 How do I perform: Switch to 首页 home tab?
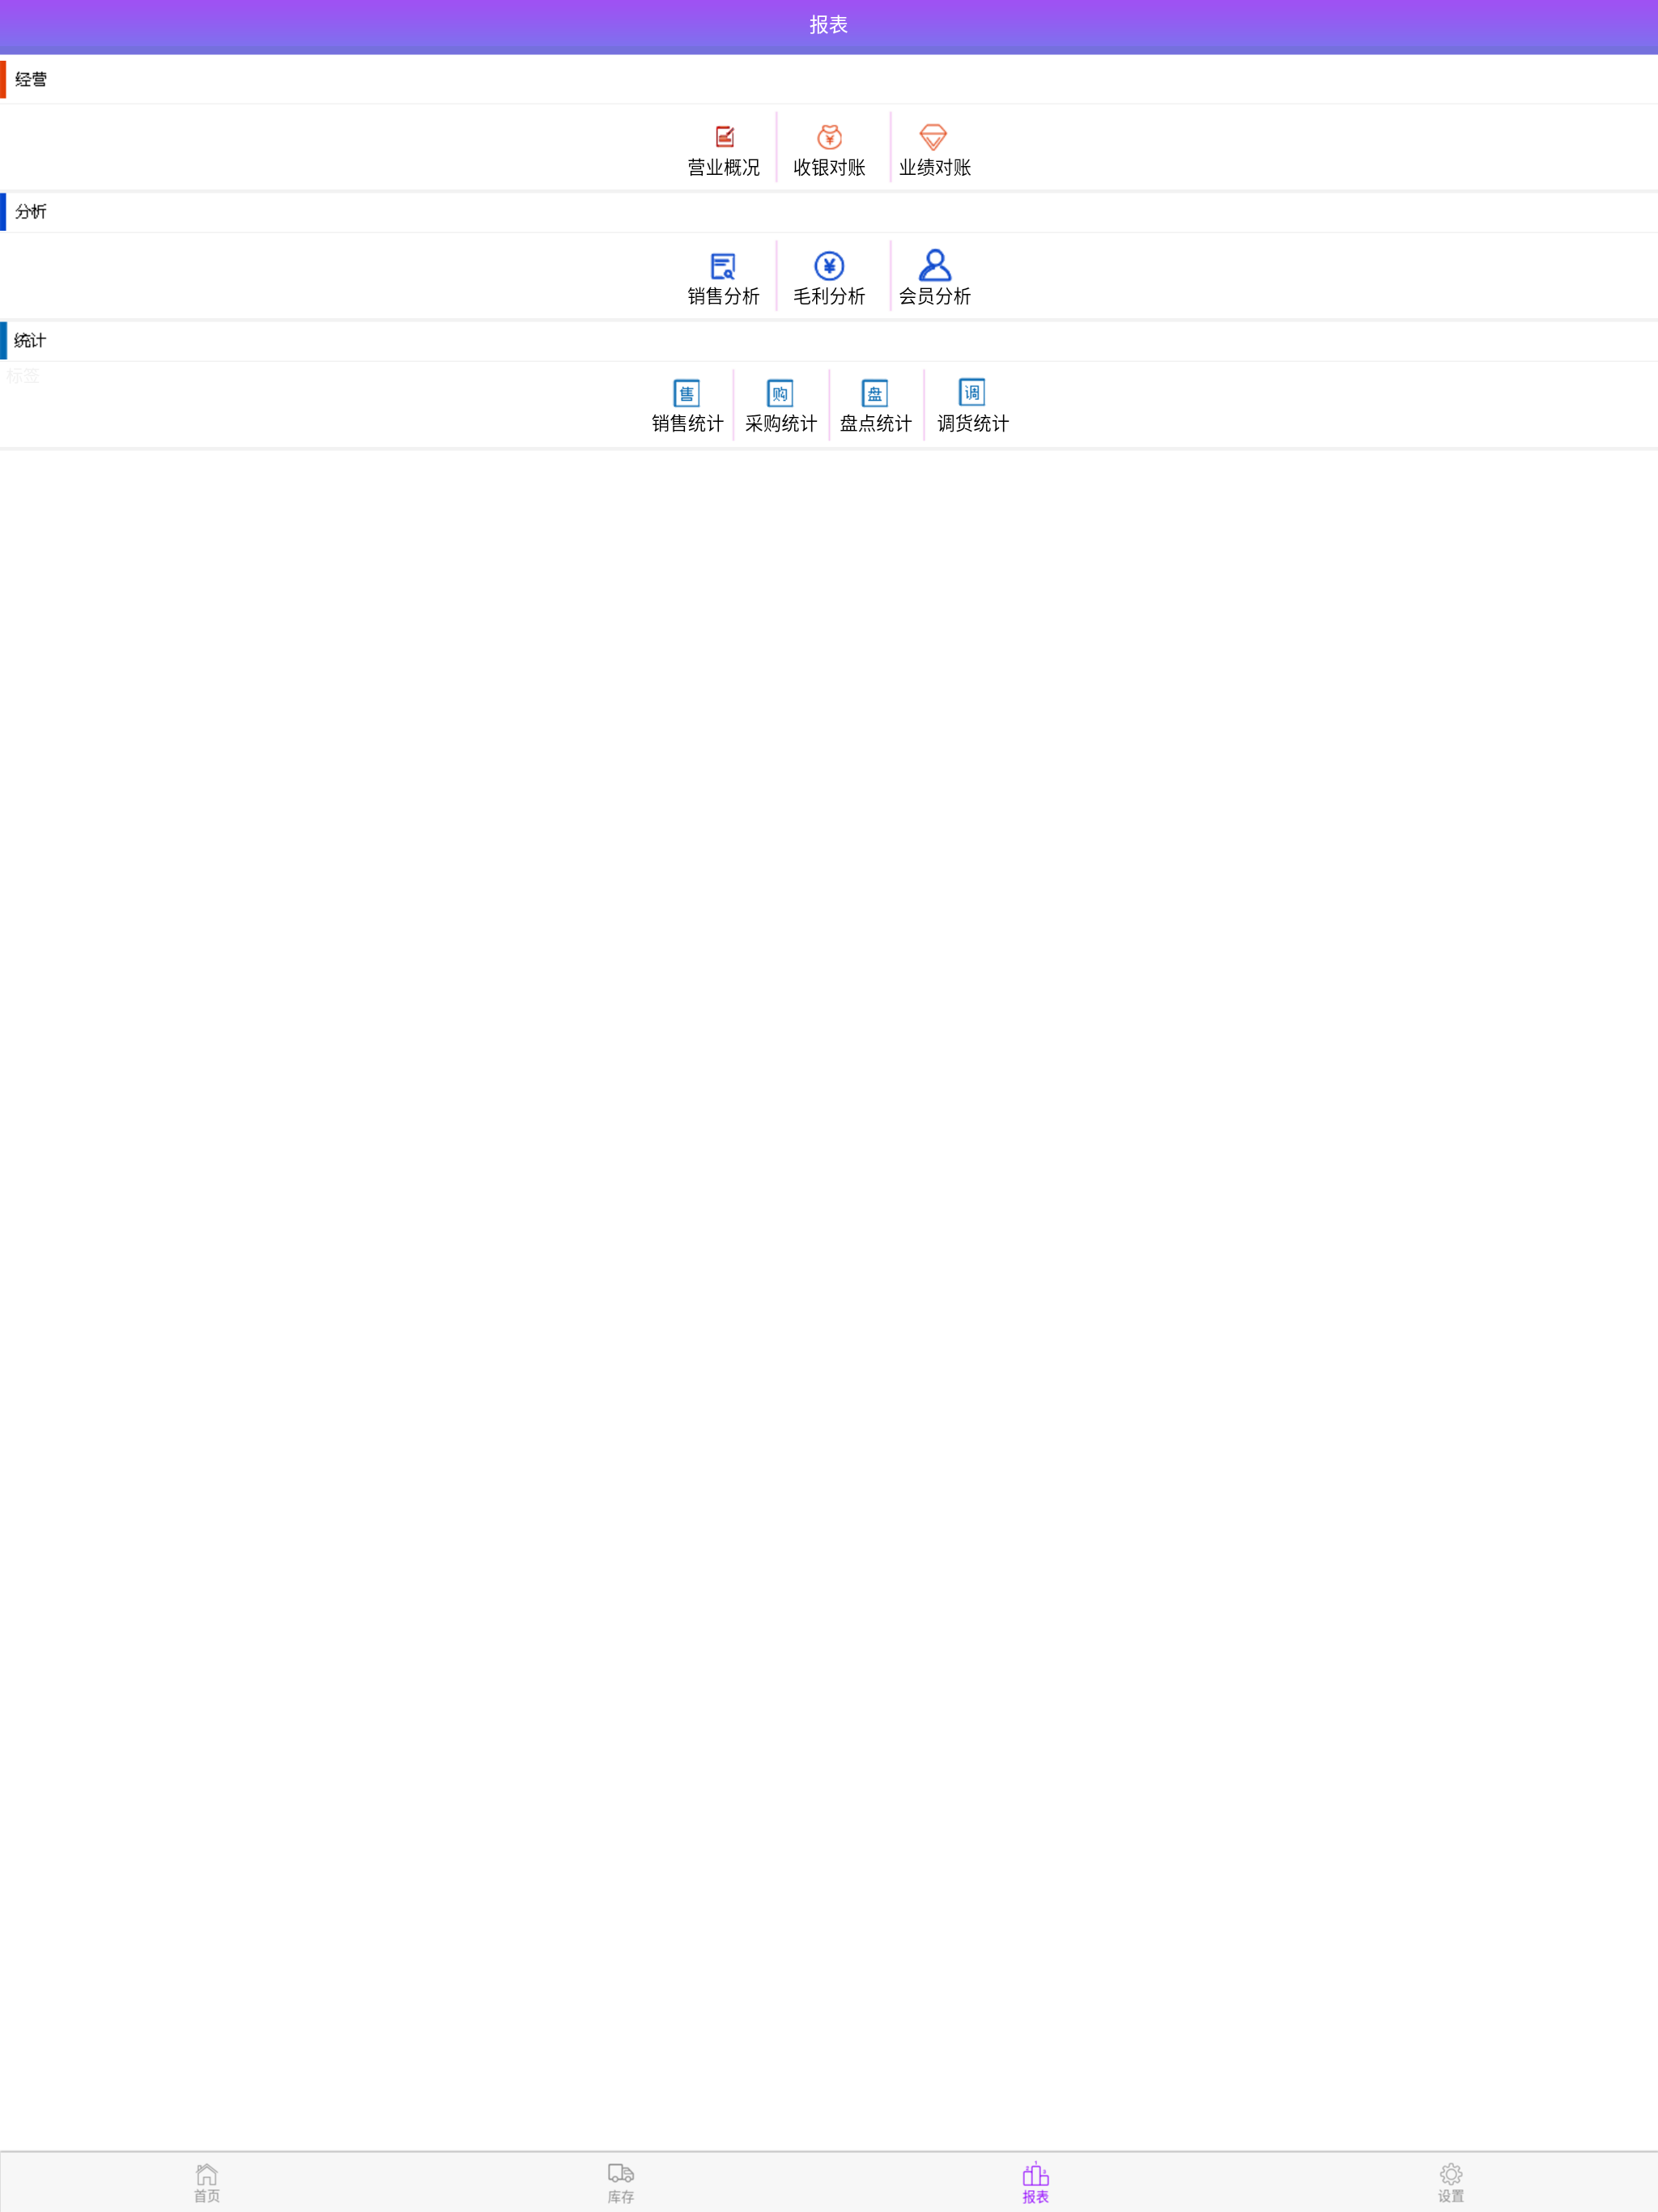(207, 2182)
